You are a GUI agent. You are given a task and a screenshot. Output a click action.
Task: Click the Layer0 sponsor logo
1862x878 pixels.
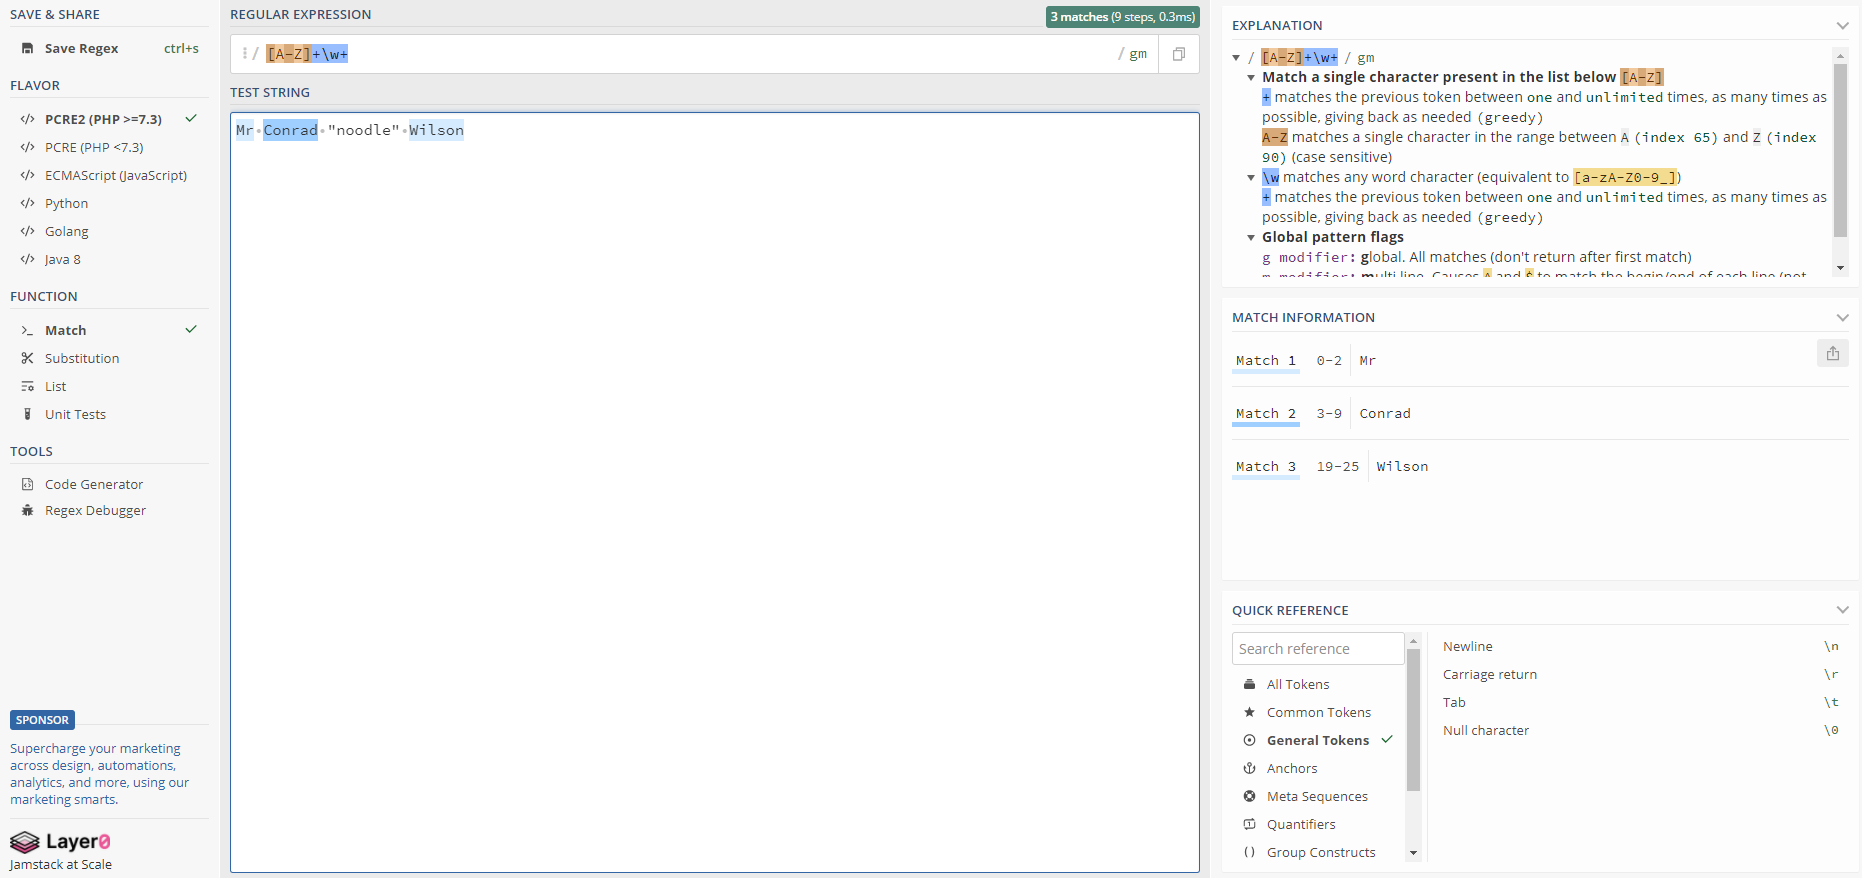click(x=60, y=842)
